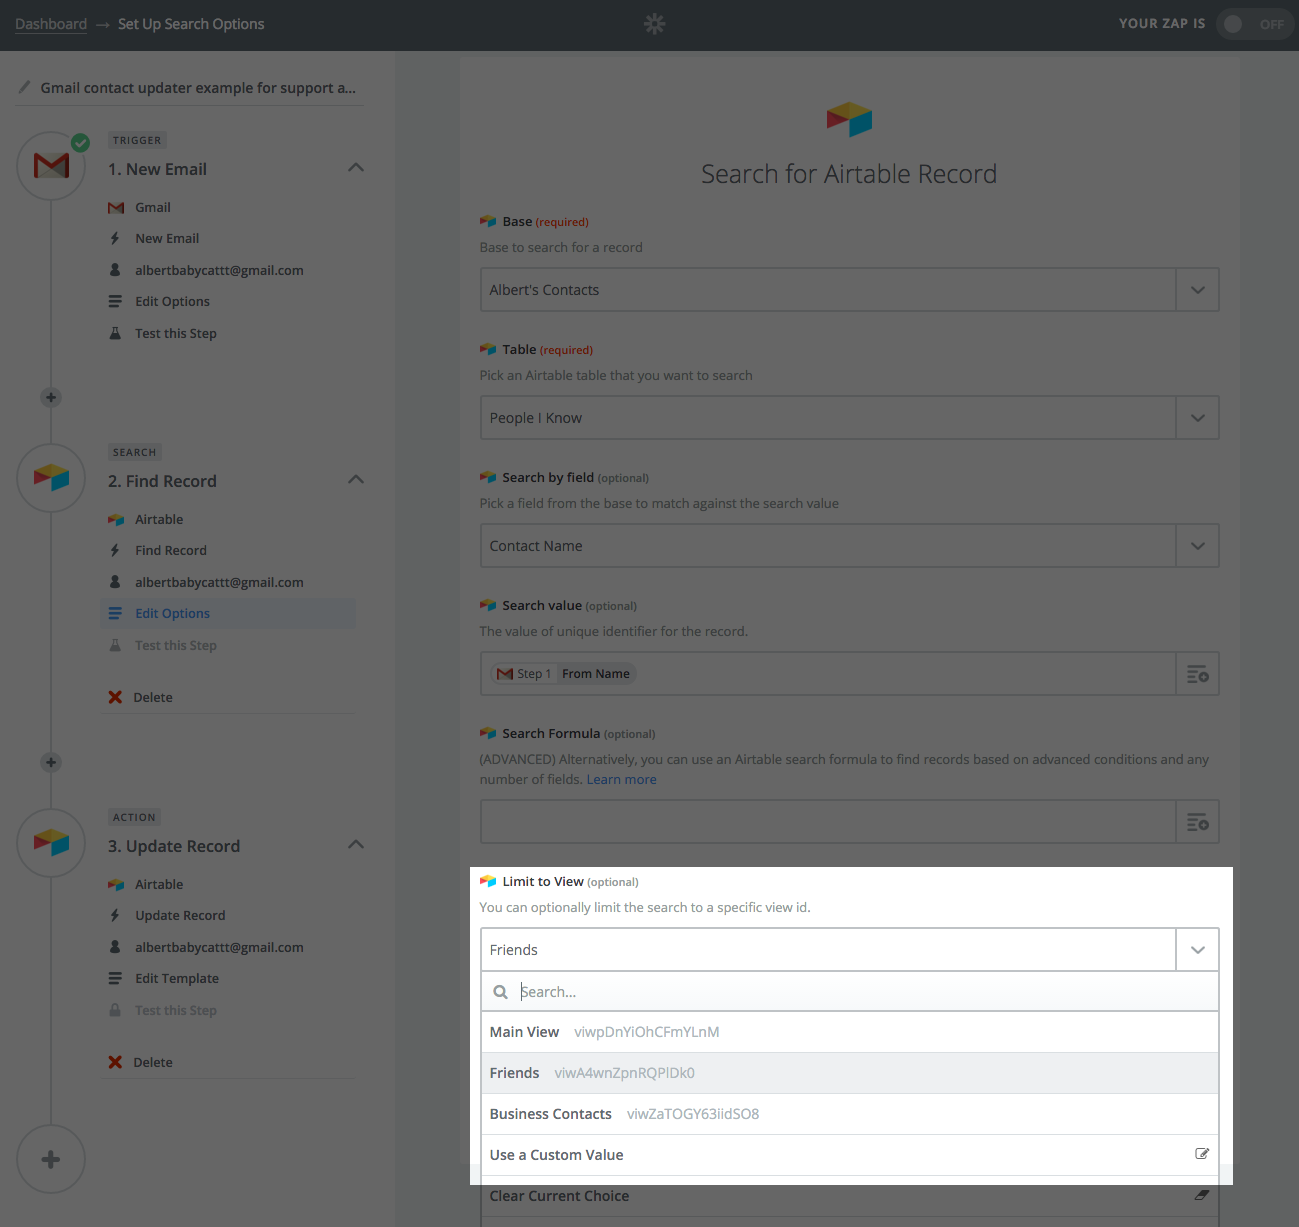This screenshot has width=1299, height=1227.
Task: Click the Airtable logo above the form title
Action: click(x=849, y=119)
